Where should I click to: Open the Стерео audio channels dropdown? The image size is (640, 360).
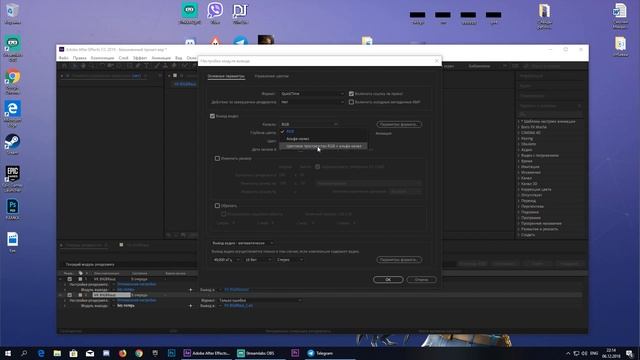click(x=289, y=260)
